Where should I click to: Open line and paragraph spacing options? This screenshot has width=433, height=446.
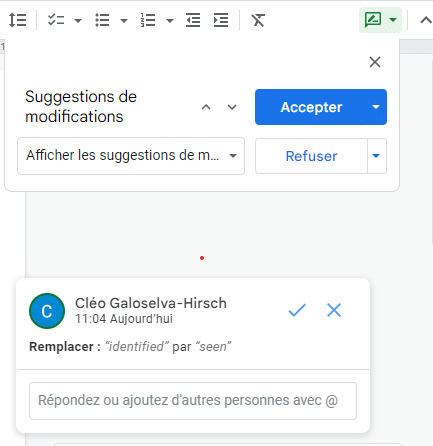17,20
